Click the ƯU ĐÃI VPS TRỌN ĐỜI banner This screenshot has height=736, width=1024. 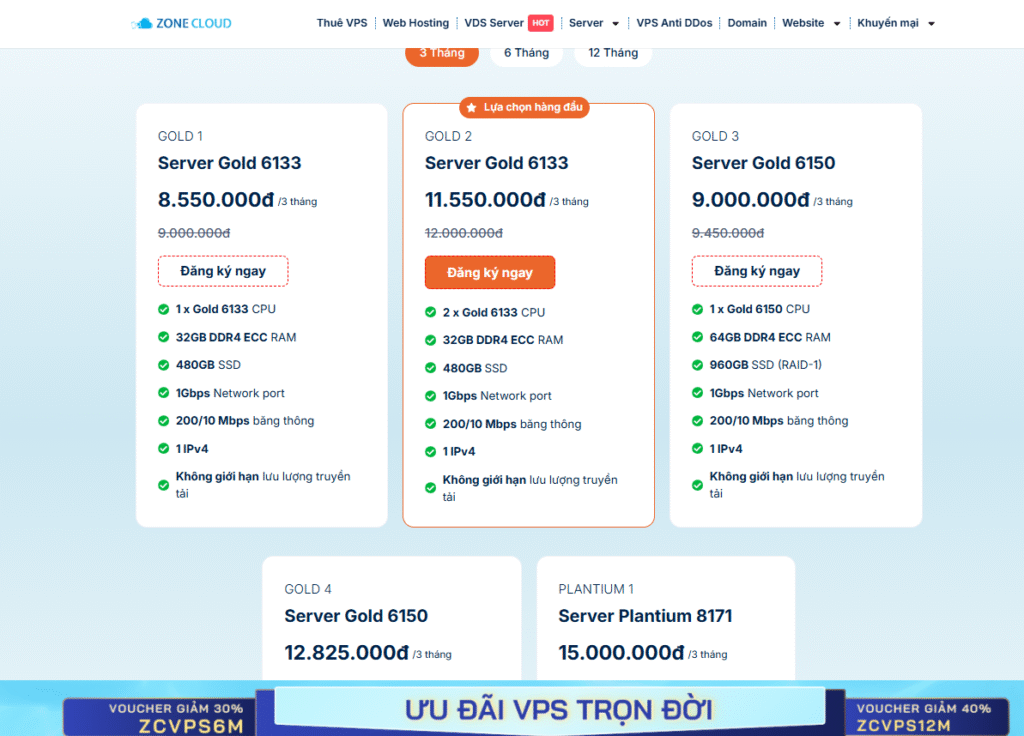click(558, 711)
